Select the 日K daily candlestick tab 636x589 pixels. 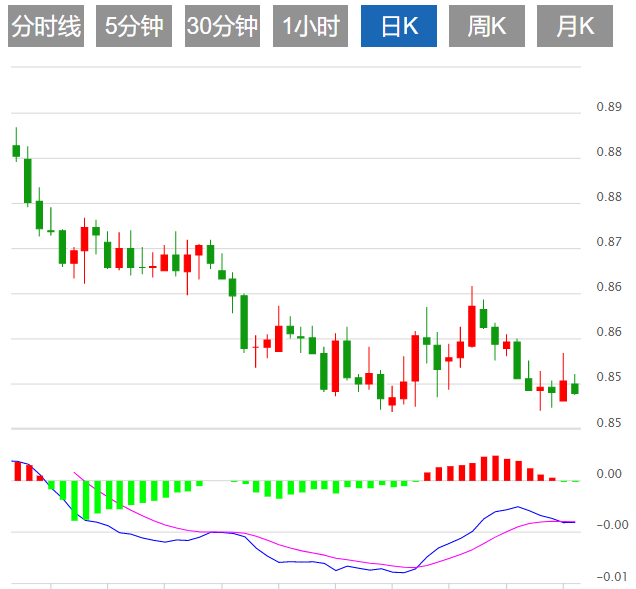tap(399, 26)
